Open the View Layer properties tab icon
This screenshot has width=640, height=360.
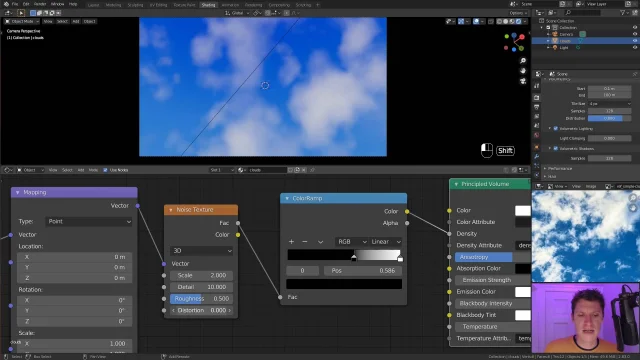(537, 116)
